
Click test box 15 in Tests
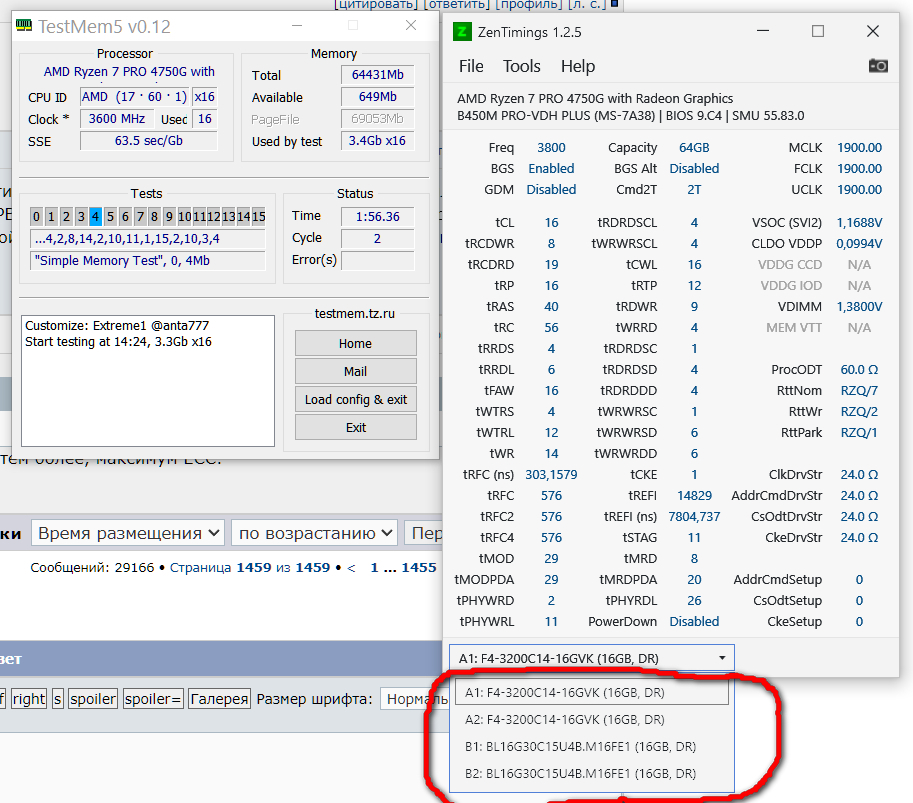(x=259, y=217)
